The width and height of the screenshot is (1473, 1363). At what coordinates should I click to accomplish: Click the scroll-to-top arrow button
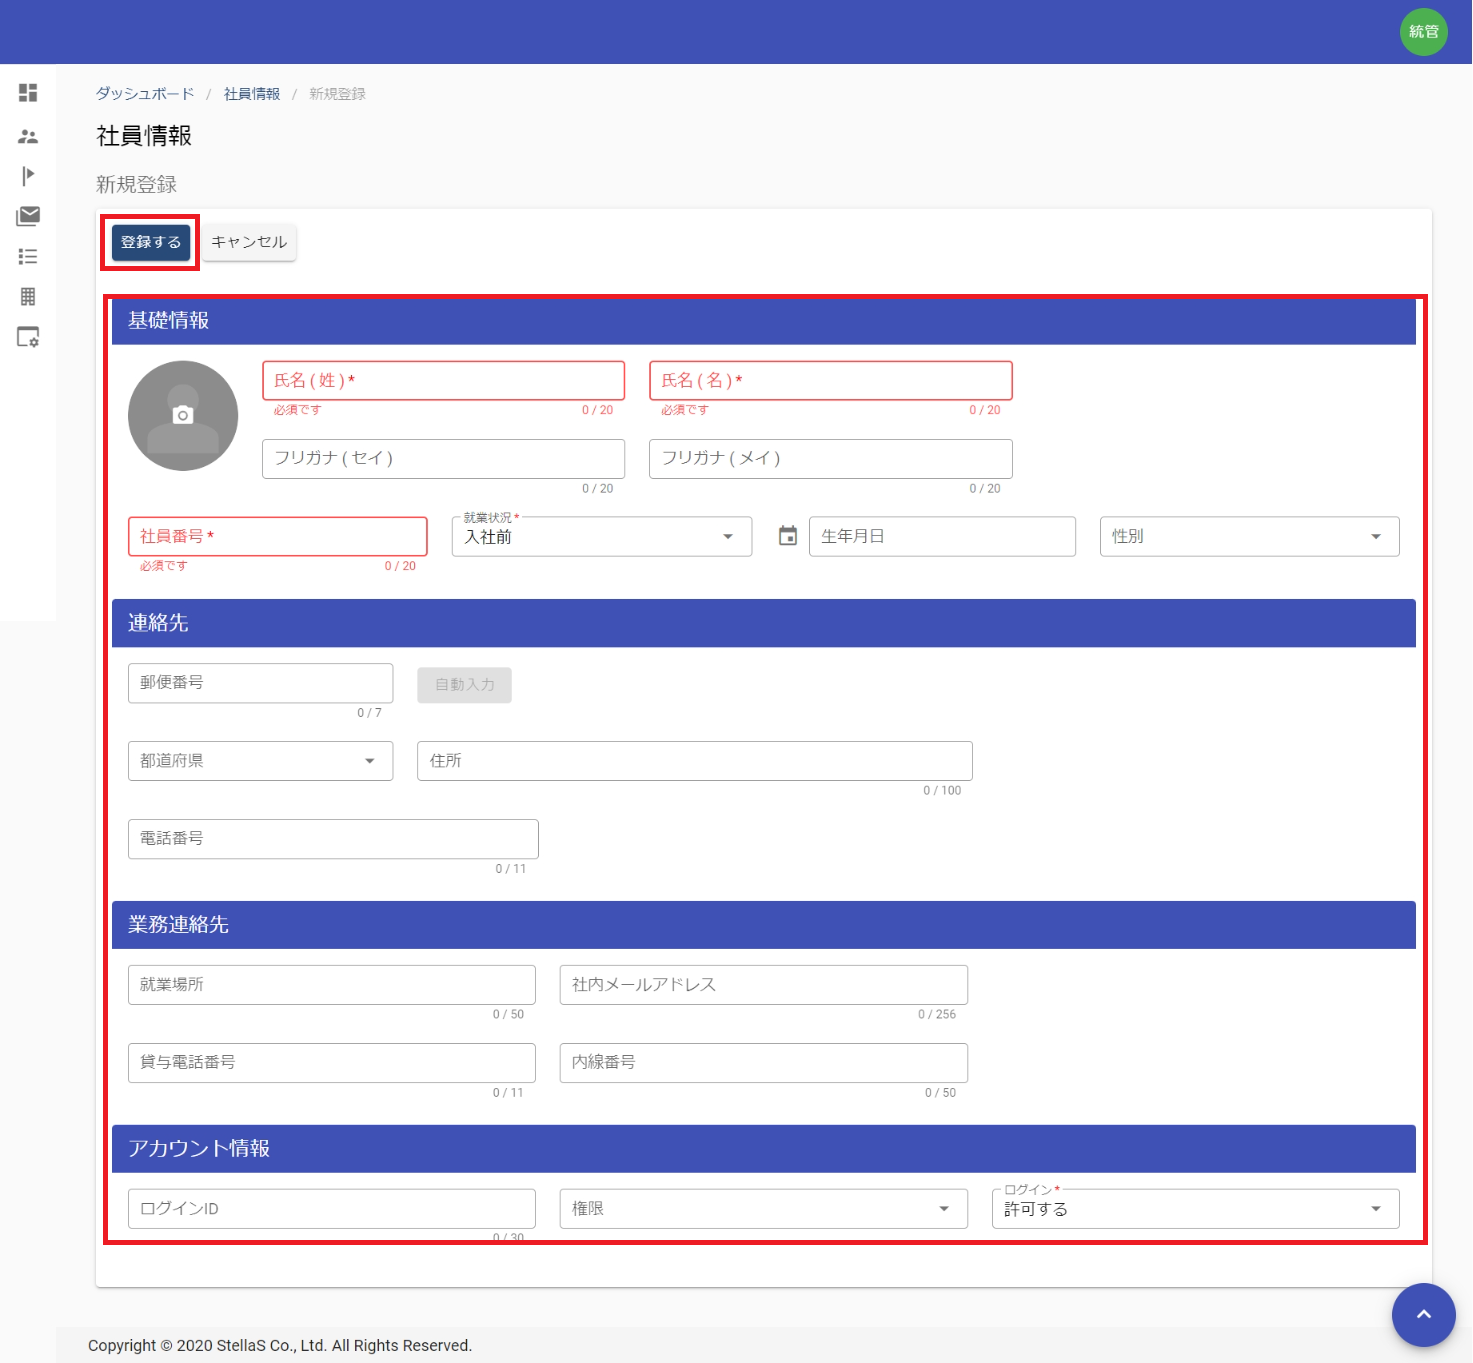tap(1423, 1314)
